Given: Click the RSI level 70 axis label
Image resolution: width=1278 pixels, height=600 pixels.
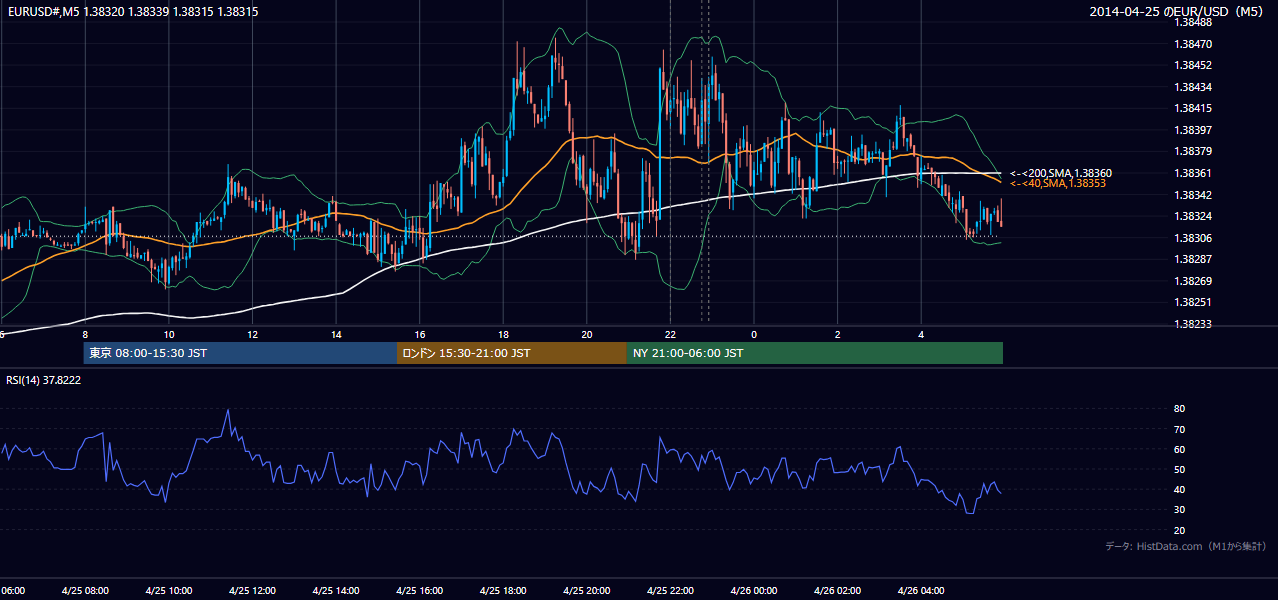Looking at the screenshot, I should coord(1179,429).
